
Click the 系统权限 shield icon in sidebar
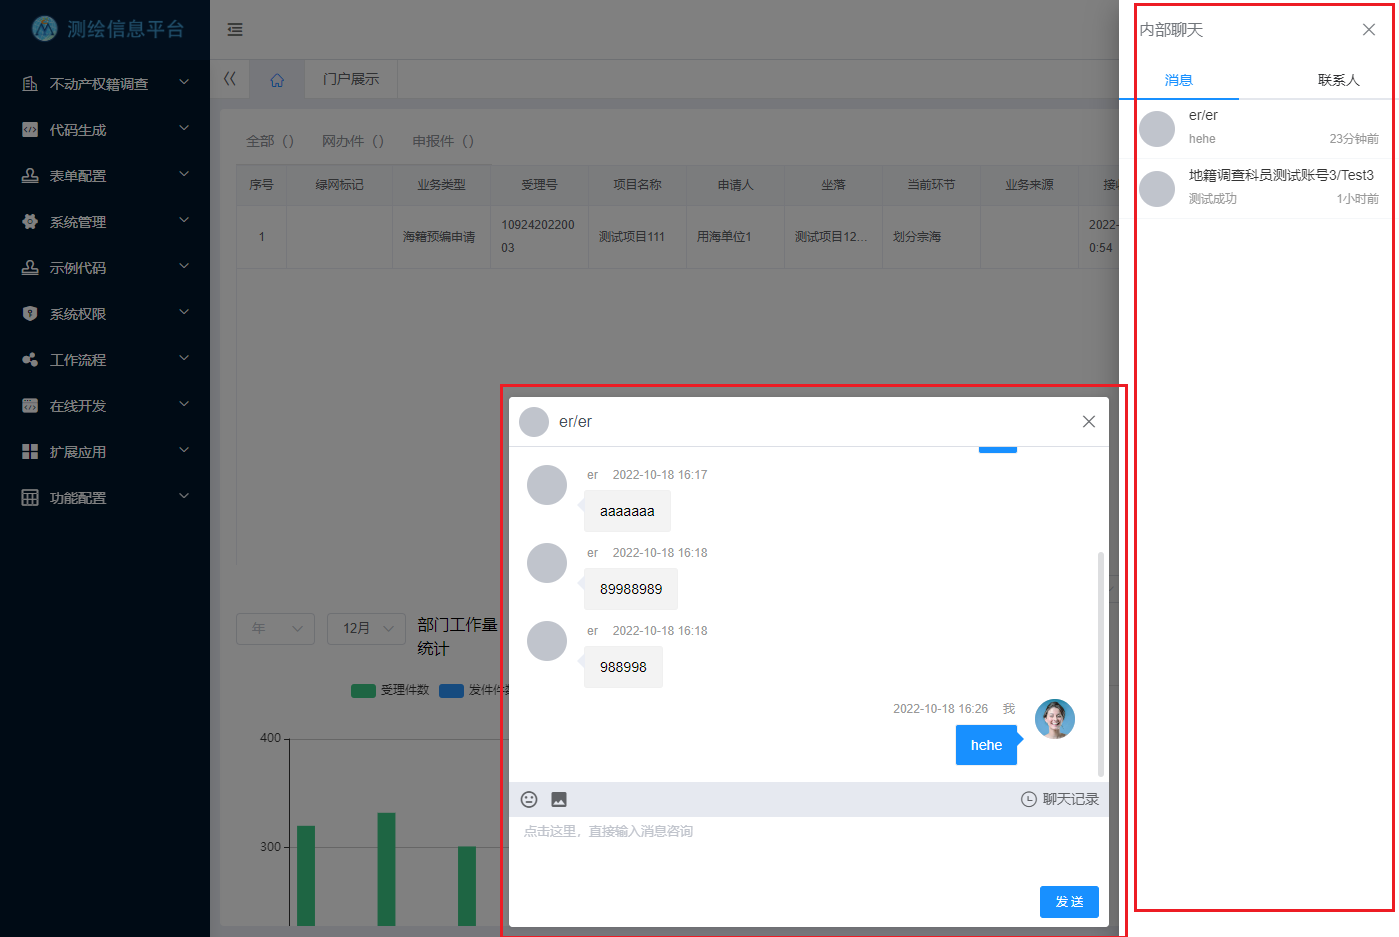(28, 313)
